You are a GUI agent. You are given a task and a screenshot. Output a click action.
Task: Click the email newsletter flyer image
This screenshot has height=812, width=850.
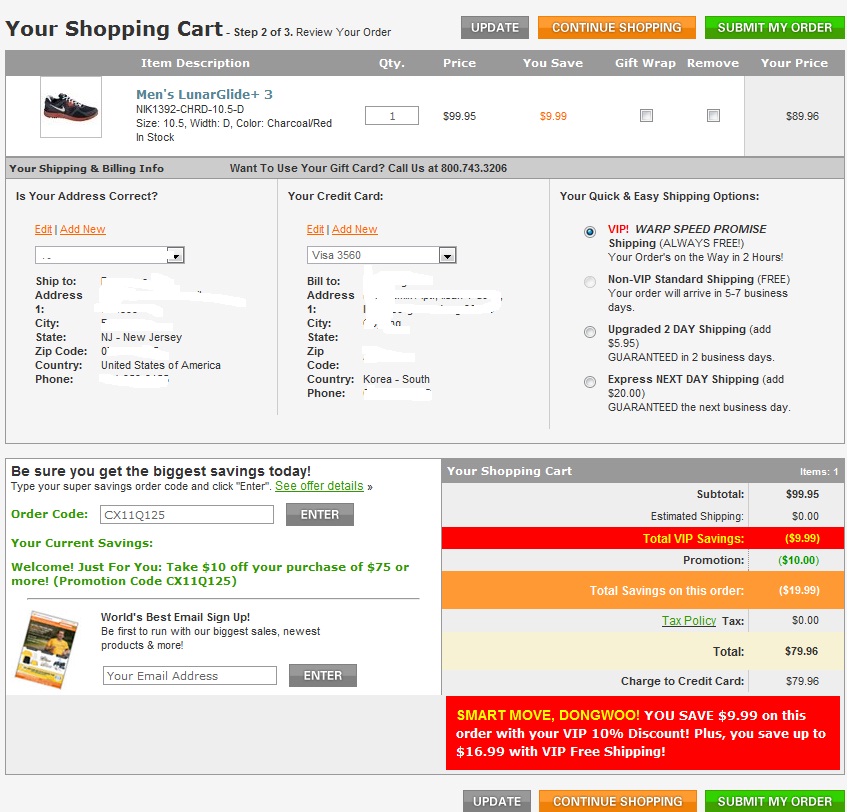(x=46, y=650)
